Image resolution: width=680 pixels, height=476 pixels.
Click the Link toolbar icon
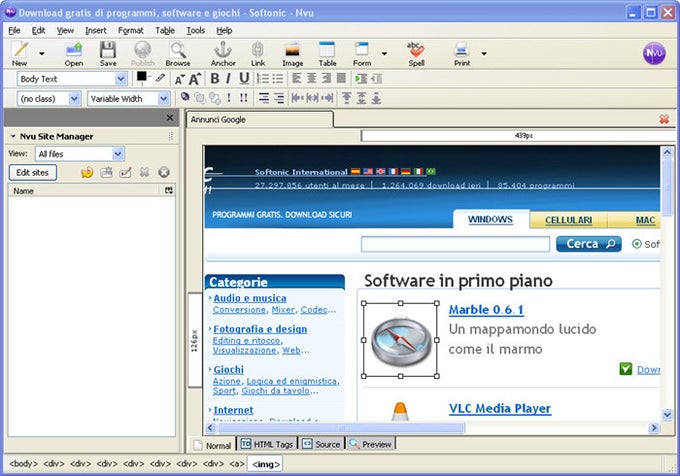pyautogui.click(x=258, y=54)
